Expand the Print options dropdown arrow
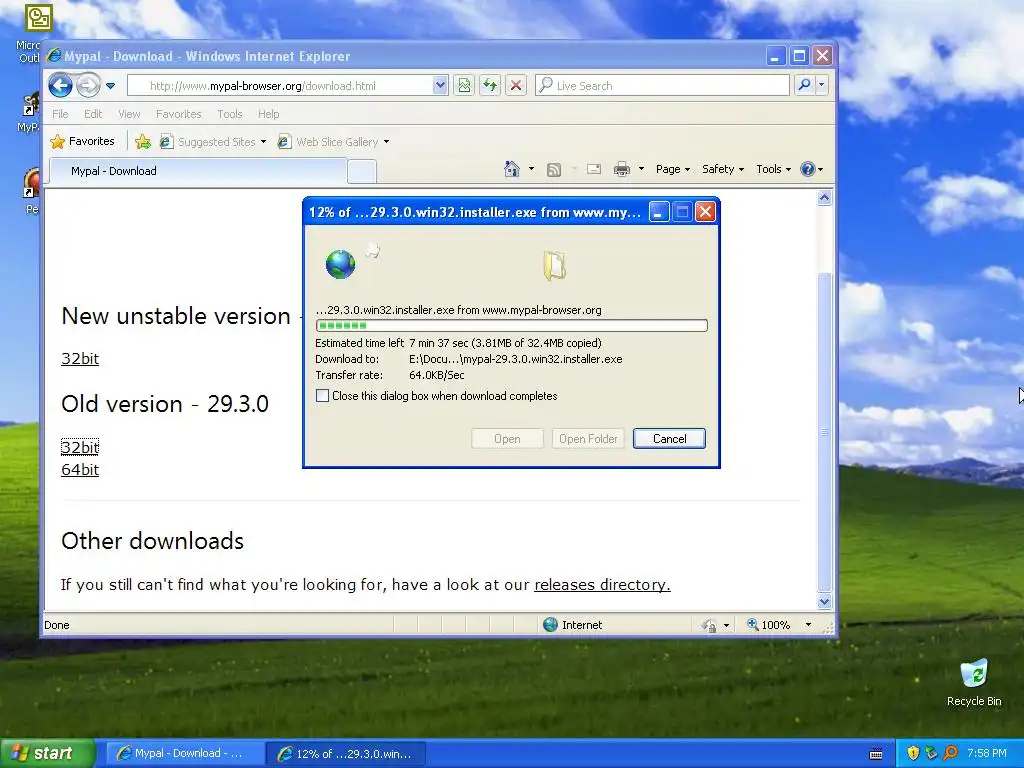This screenshot has height=768, width=1024. 641,169
